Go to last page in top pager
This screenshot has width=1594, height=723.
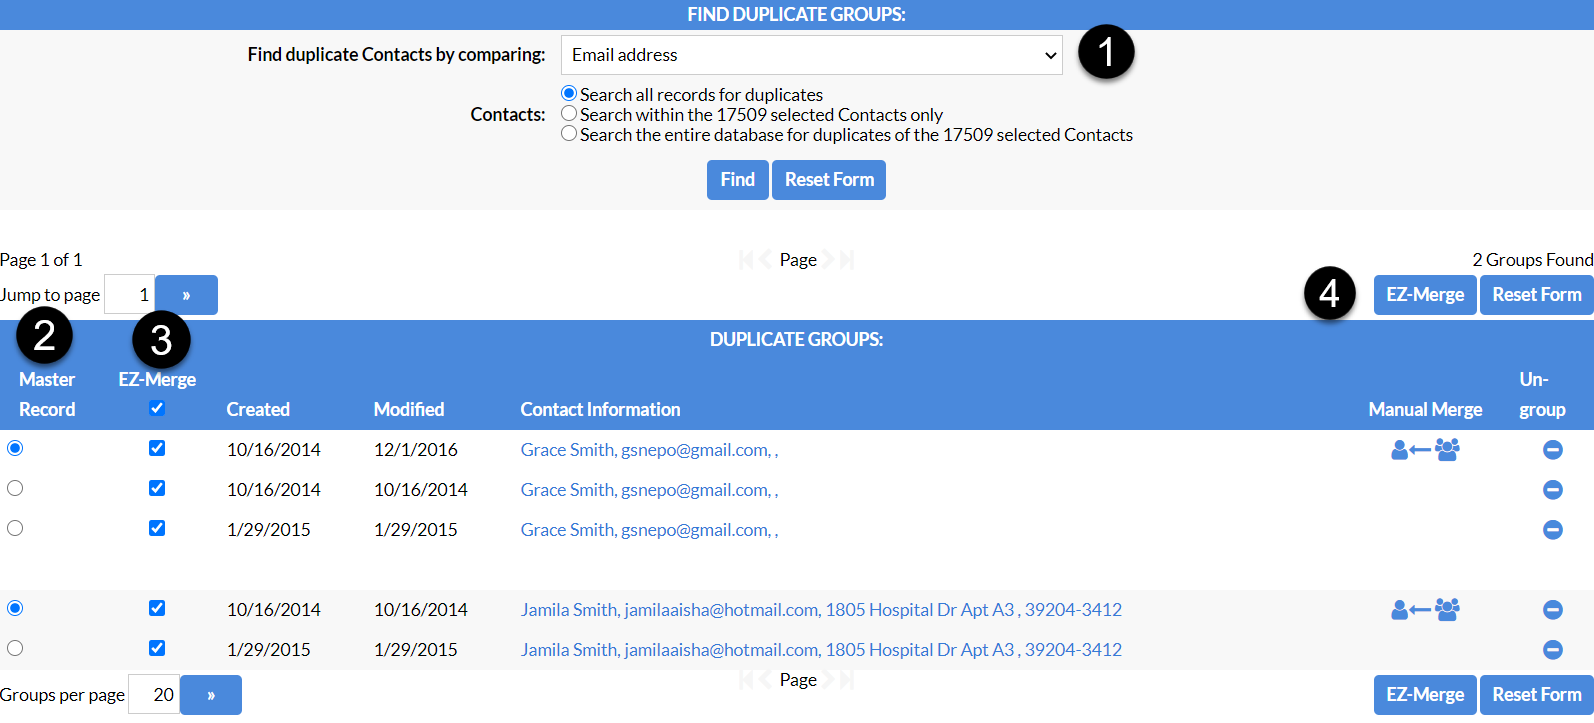coord(847,260)
